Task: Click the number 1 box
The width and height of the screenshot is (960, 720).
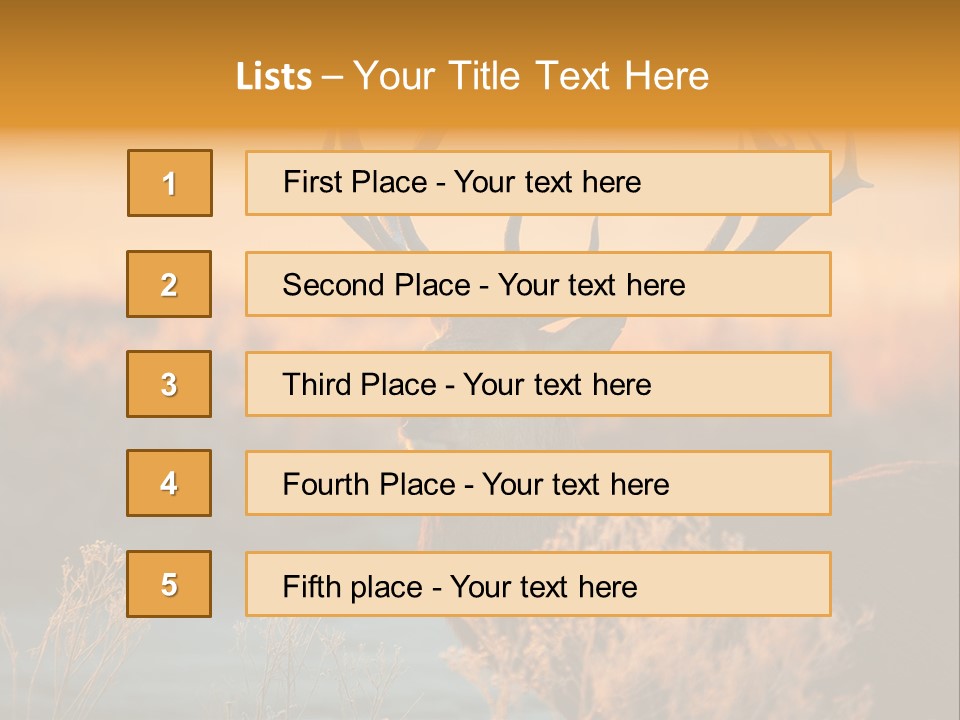Action: (170, 183)
